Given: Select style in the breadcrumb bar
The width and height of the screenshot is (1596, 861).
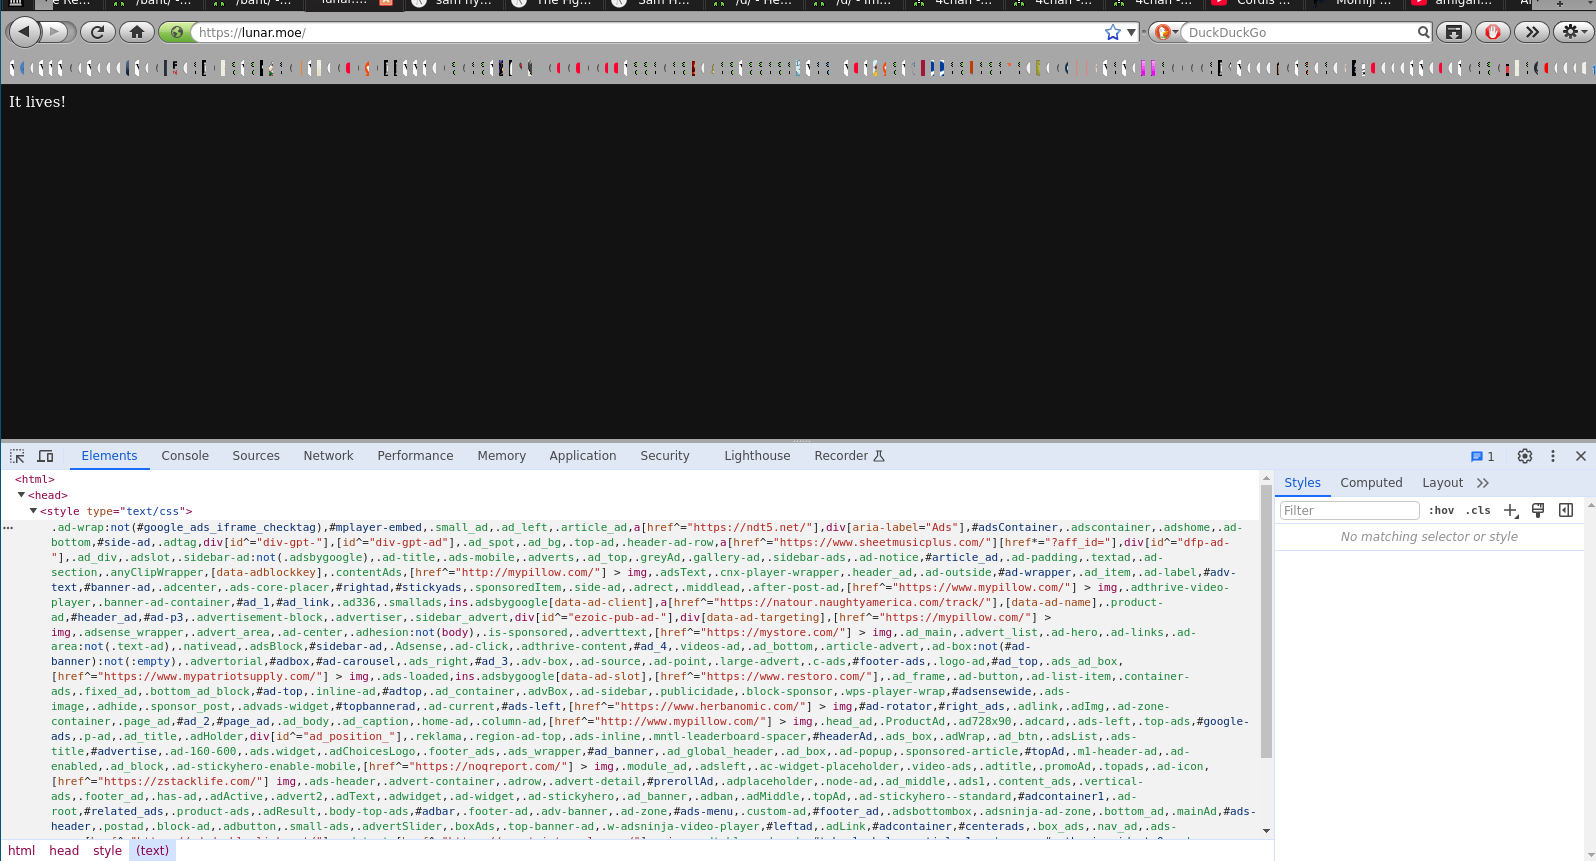Looking at the screenshot, I should [107, 851].
